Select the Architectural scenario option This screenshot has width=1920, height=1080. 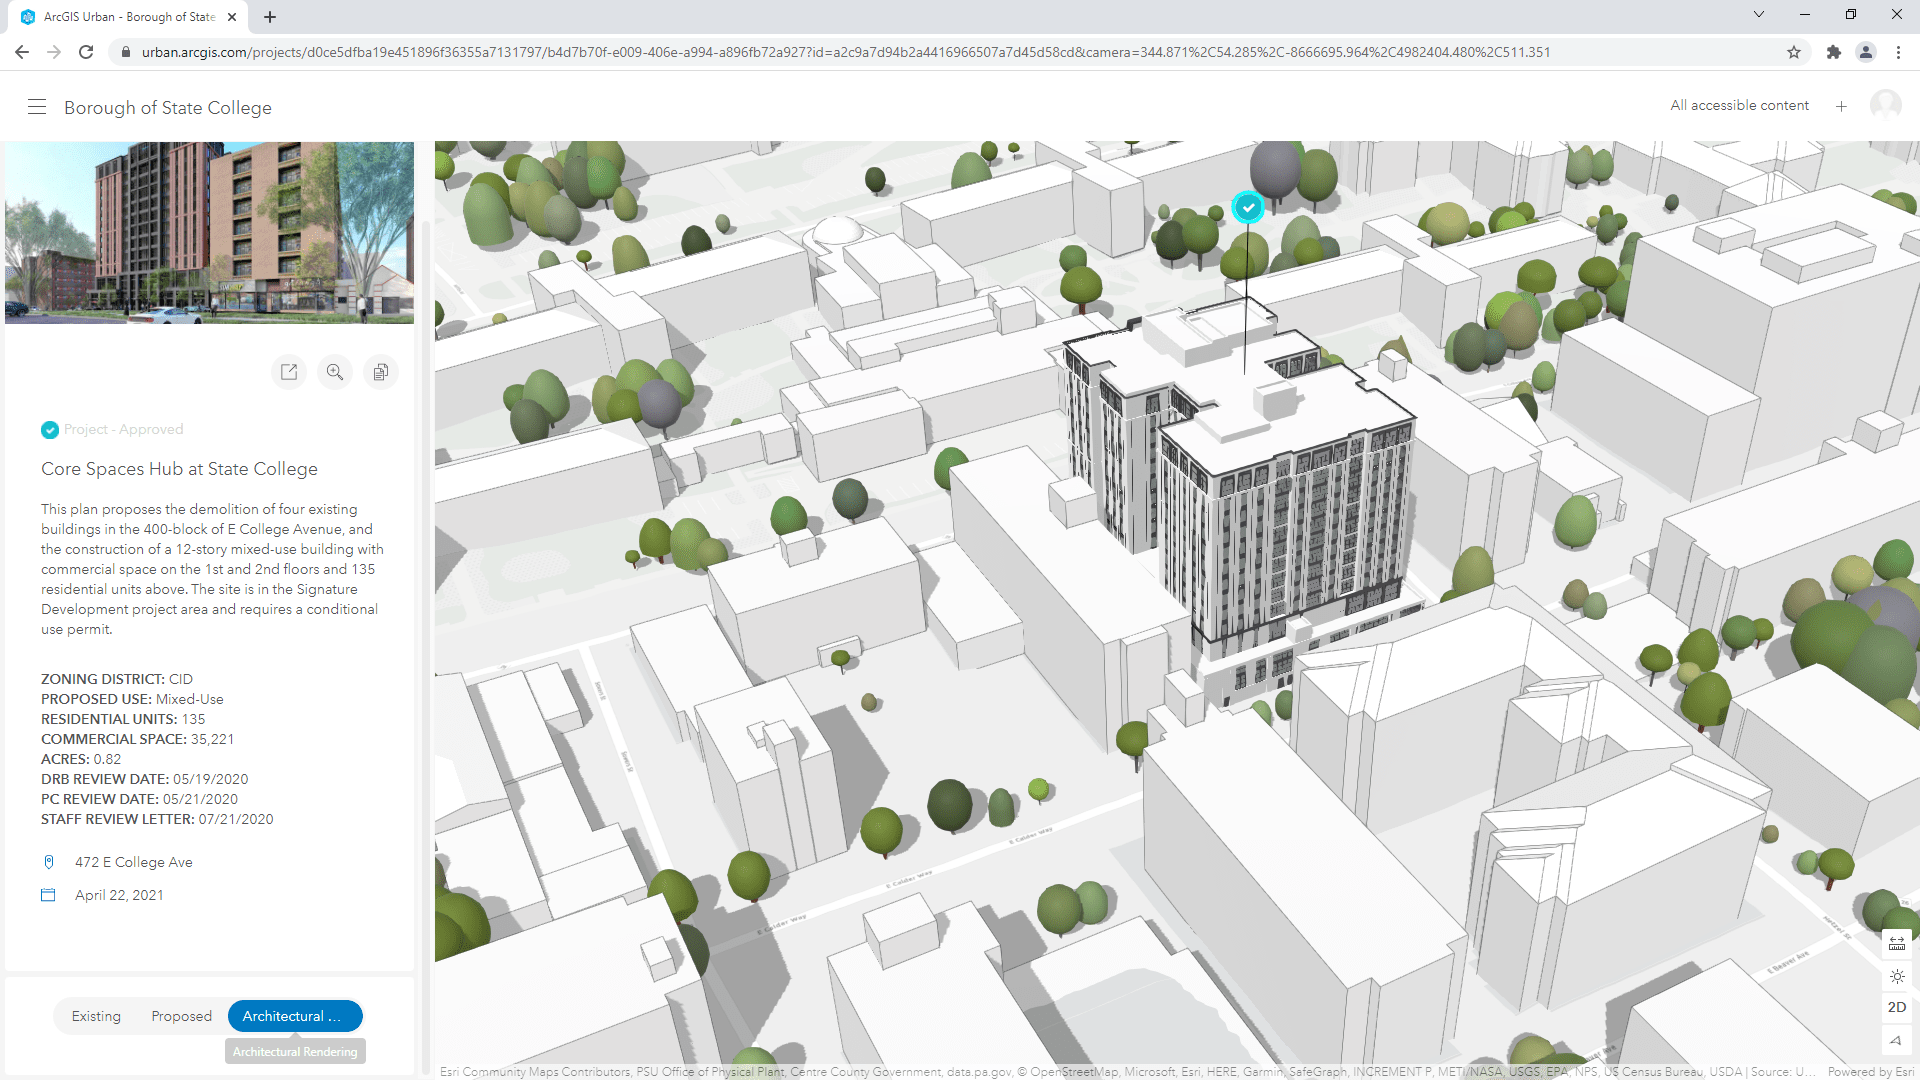pos(294,1016)
